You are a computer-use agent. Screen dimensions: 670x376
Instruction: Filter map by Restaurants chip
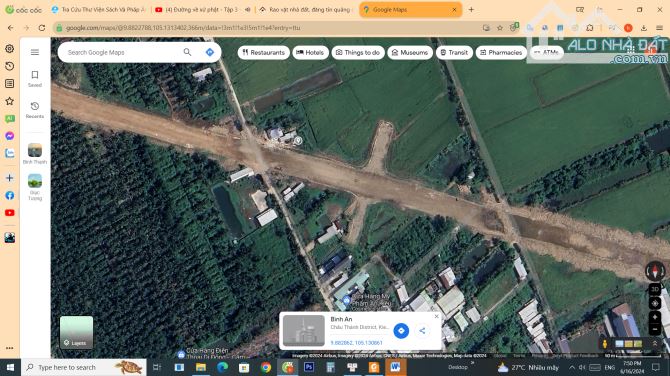pyautogui.click(x=264, y=53)
